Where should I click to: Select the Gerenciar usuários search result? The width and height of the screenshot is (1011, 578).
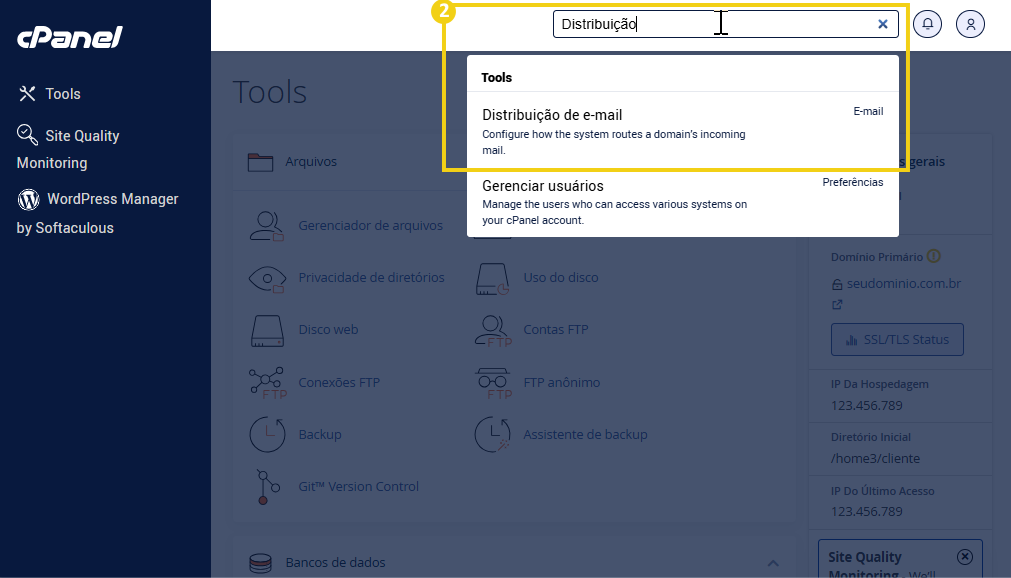tap(542, 186)
